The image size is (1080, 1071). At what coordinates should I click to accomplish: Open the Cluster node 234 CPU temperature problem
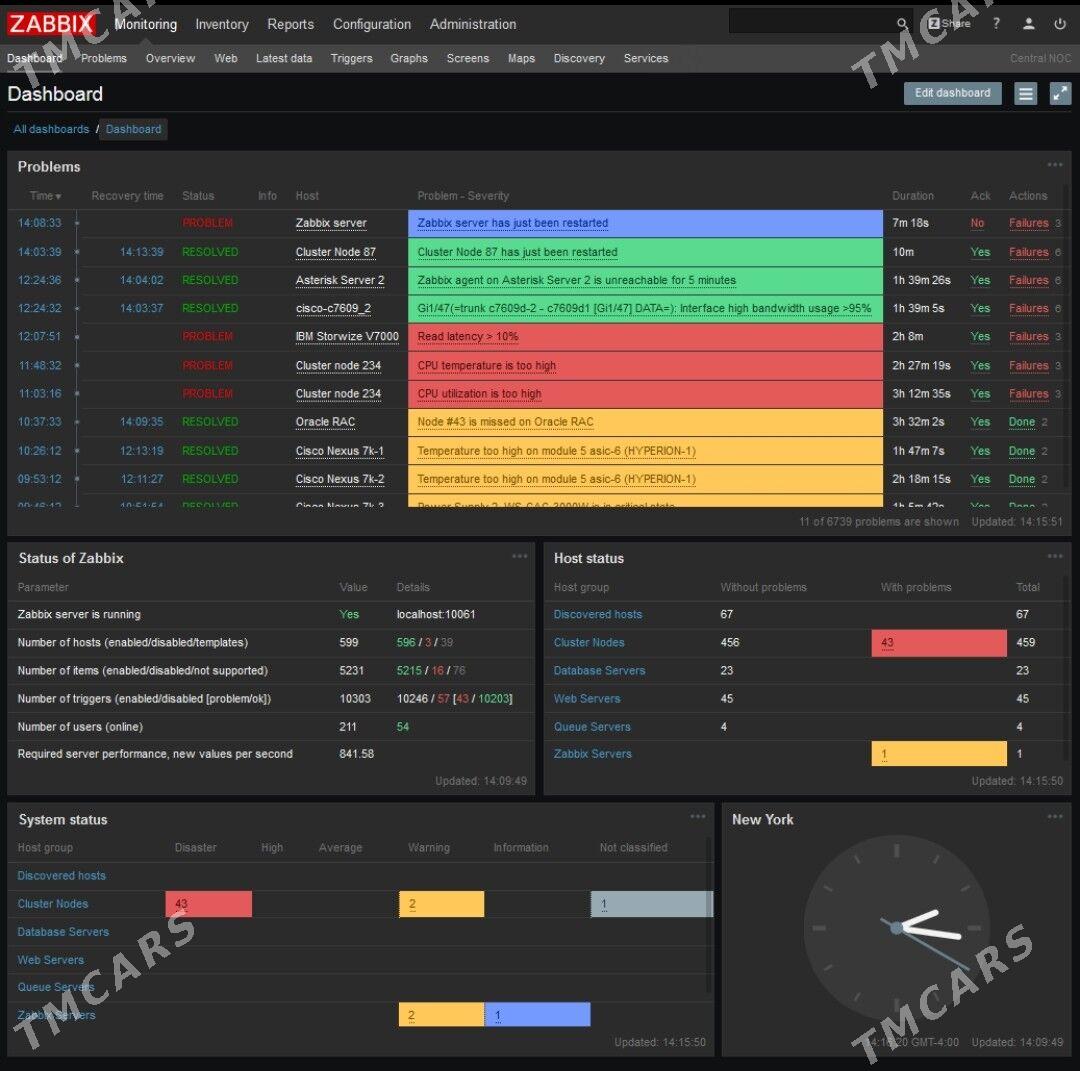click(486, 366)
